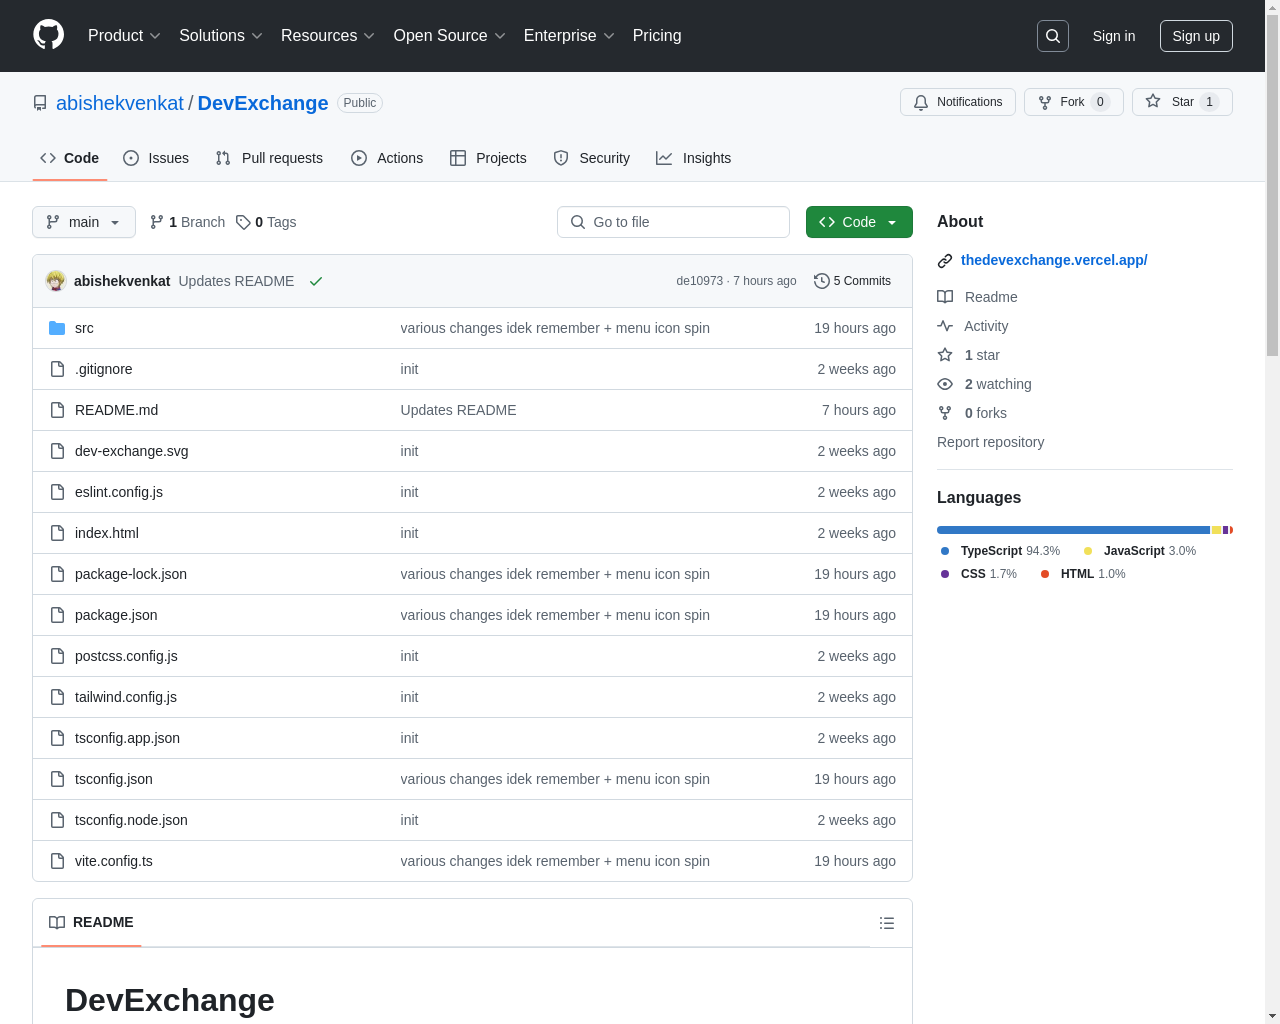The height and width of the screenshot is (1024, 1280).
Task: Open the eslint.config.js file
Action: tap(119, 492)
